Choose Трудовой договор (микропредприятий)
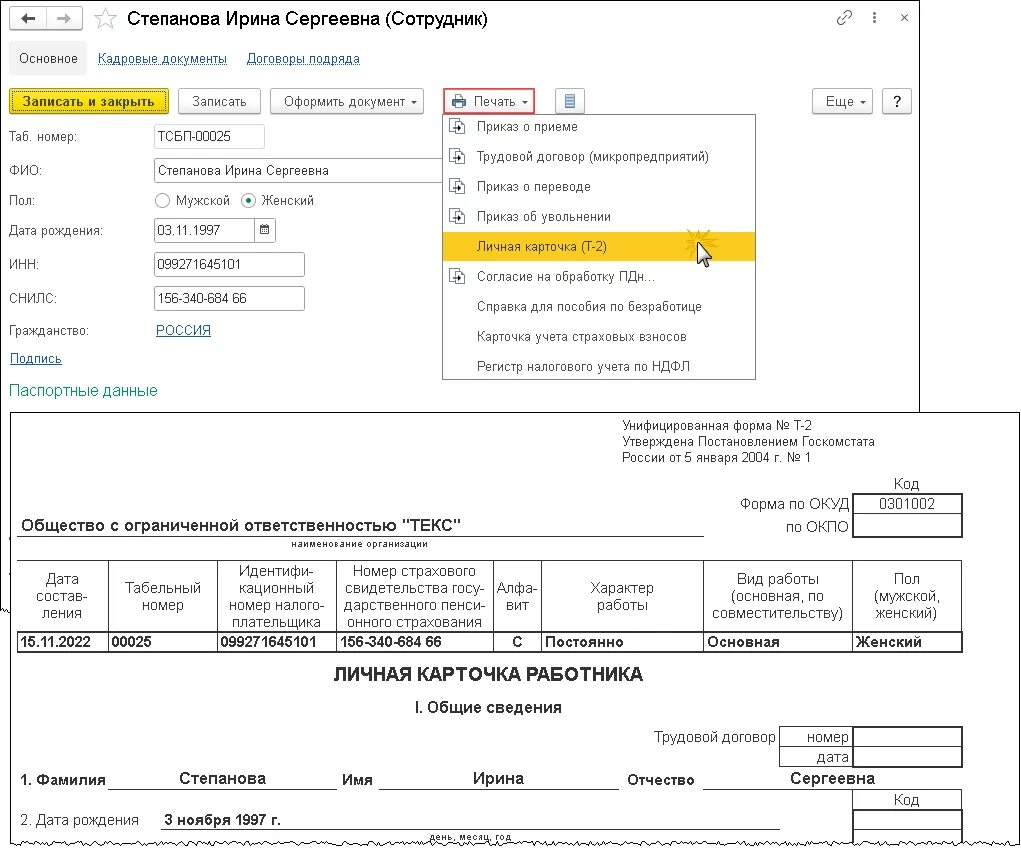This screenshot has height=850, width=1021. point(599,157)
